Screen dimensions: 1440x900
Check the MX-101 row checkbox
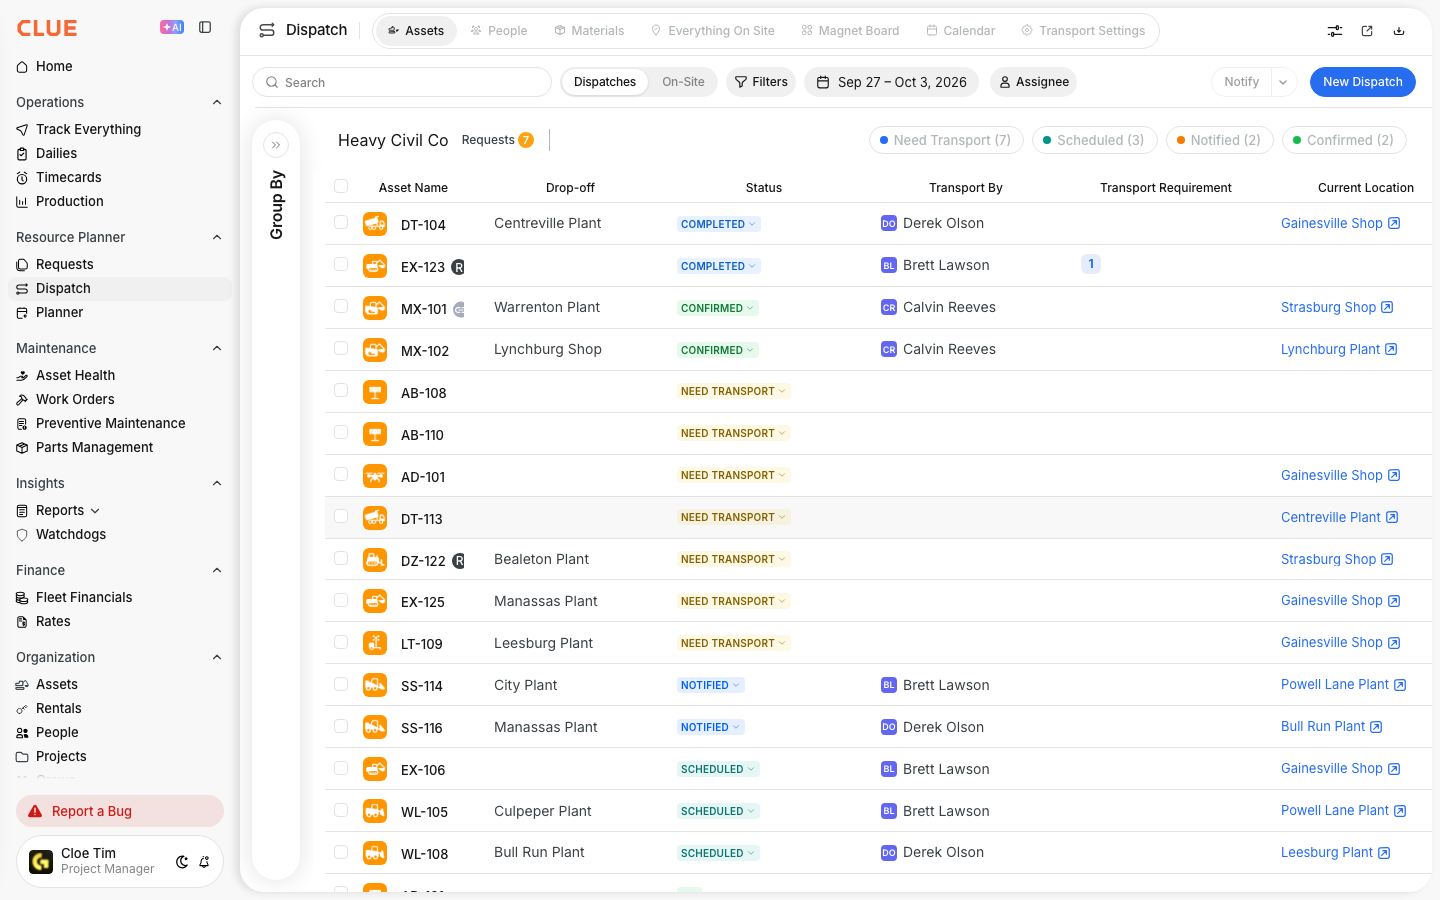(341, 306)
